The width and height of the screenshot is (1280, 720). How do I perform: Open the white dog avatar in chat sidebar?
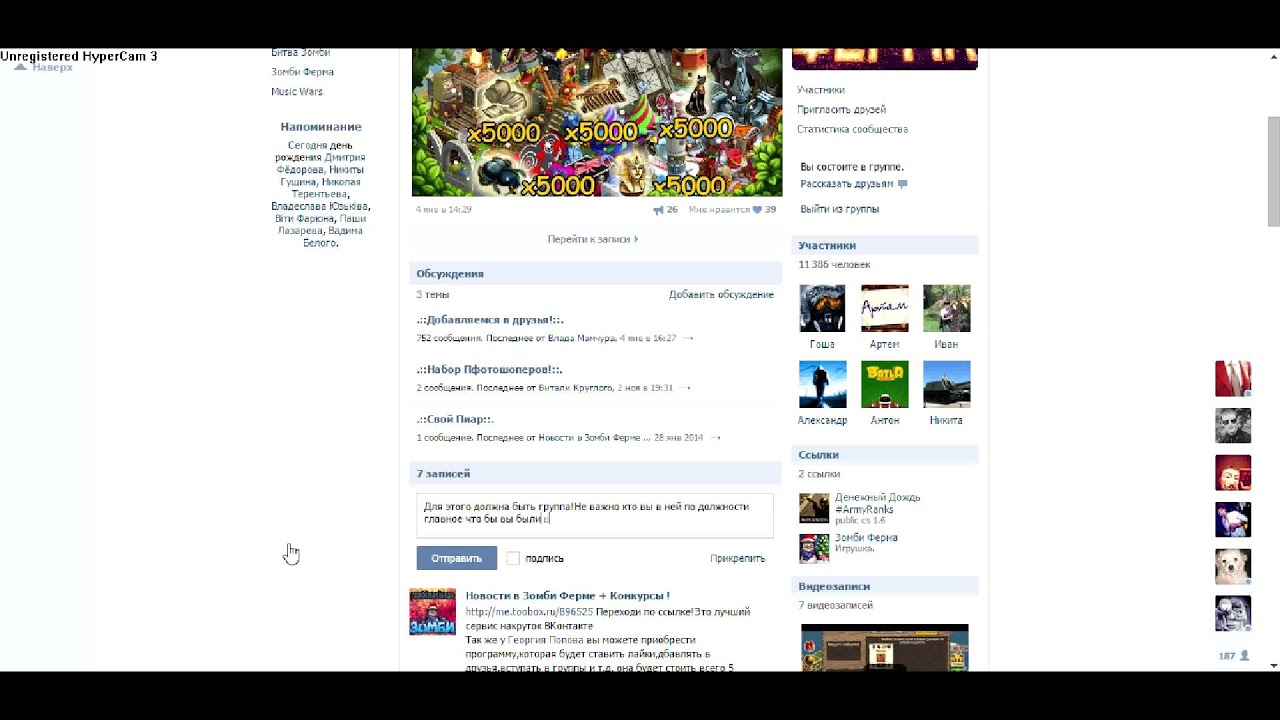1233,567
